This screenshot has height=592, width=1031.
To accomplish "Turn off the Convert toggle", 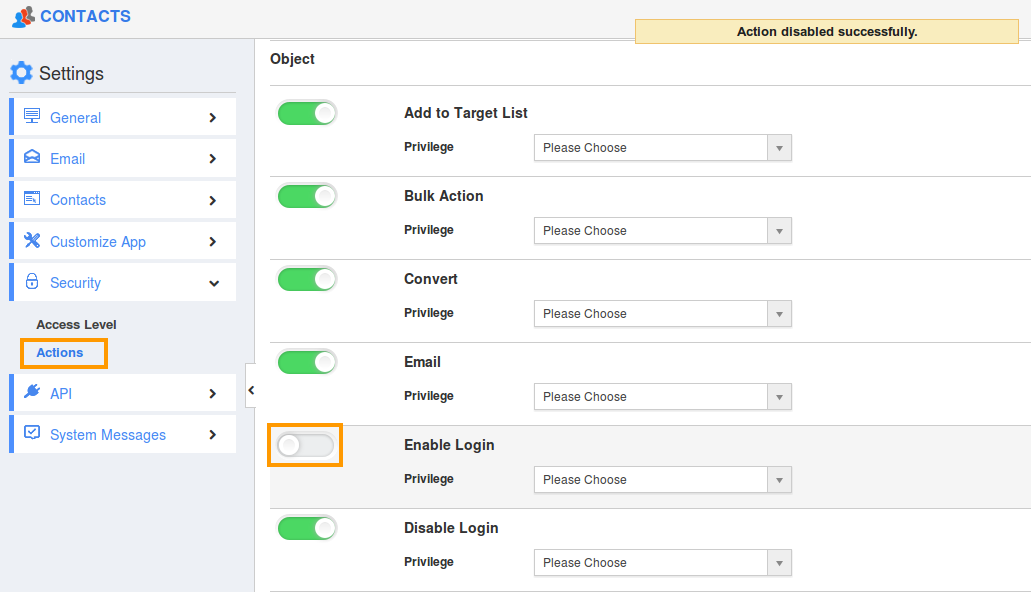I will pos(307,278).
